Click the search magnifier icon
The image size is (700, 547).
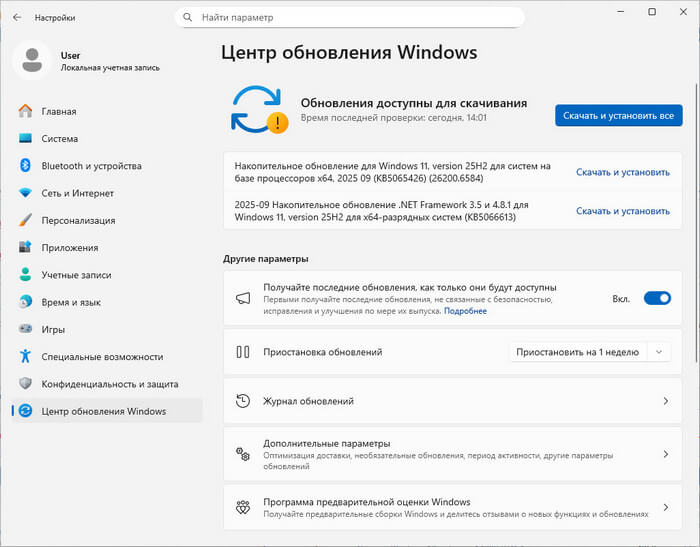tap(188, 18)
